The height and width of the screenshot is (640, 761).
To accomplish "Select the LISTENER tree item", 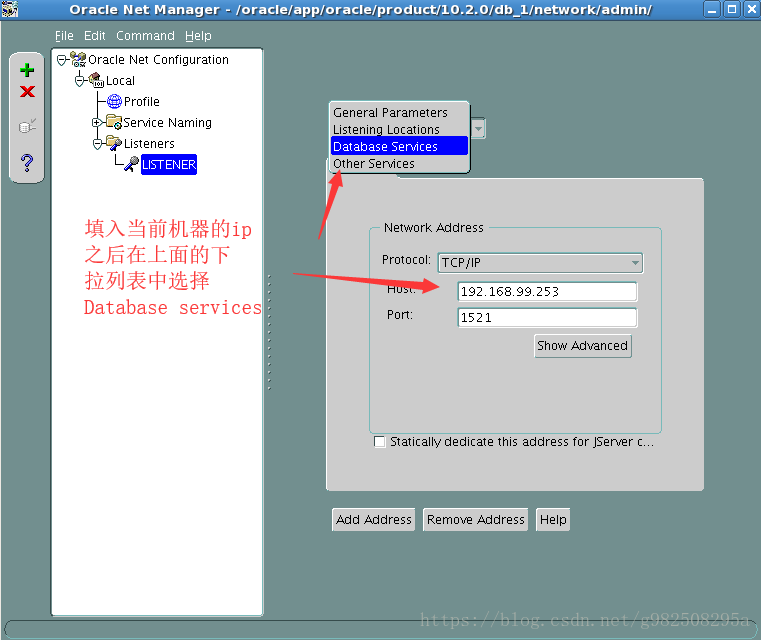I will coord(169,164).
